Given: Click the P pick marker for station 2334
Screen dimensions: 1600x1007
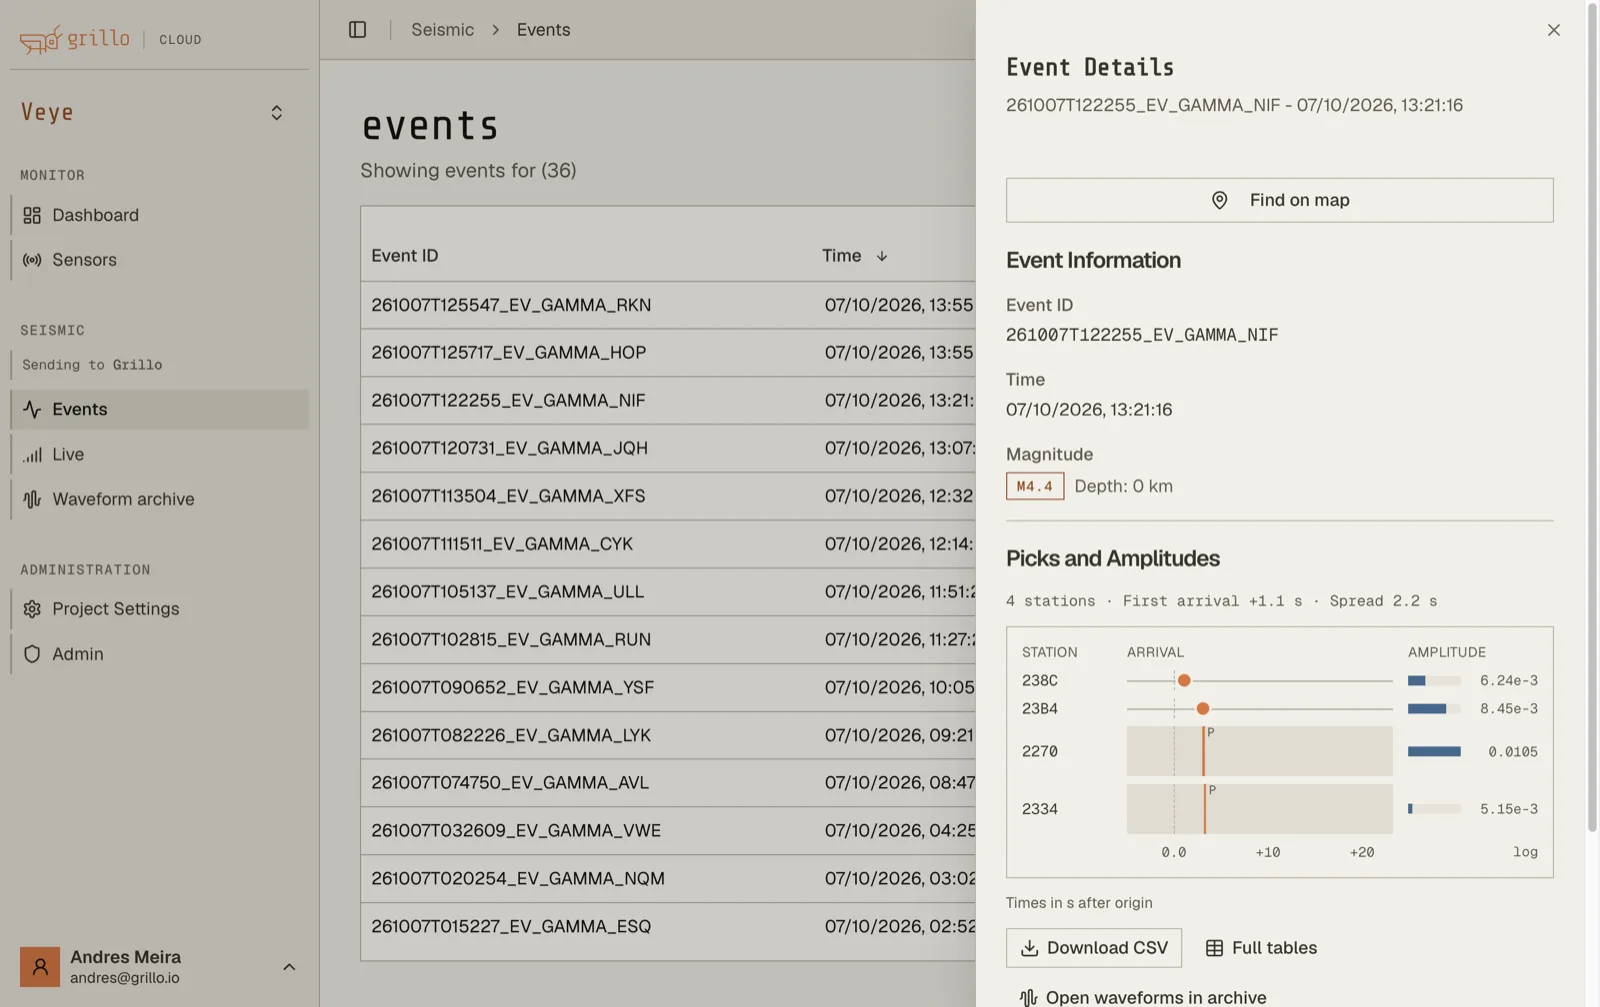Looking at the screenshot, I should tap(1206, 809).
